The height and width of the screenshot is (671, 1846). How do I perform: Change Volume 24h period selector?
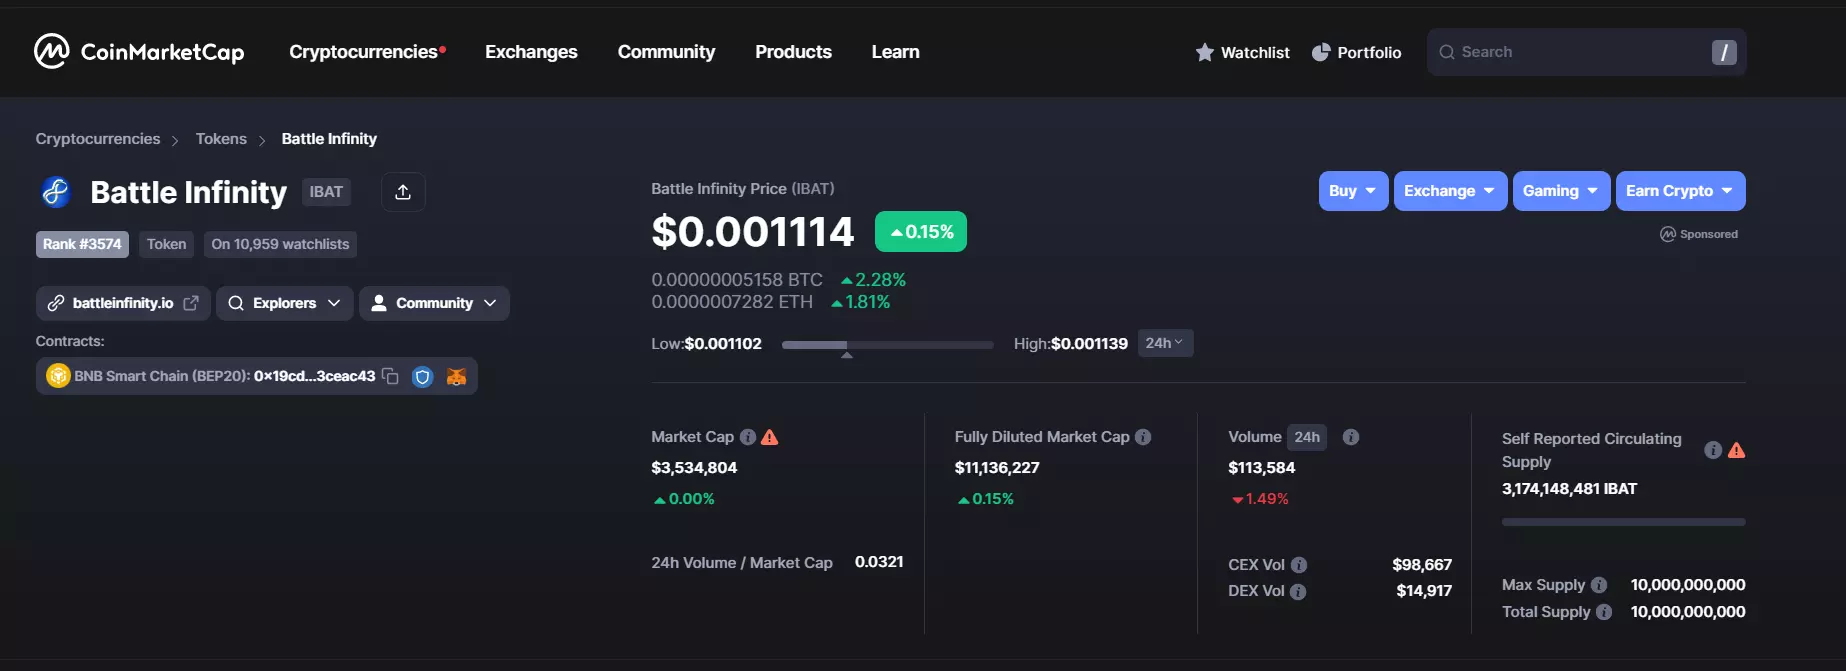point(1307,437)
